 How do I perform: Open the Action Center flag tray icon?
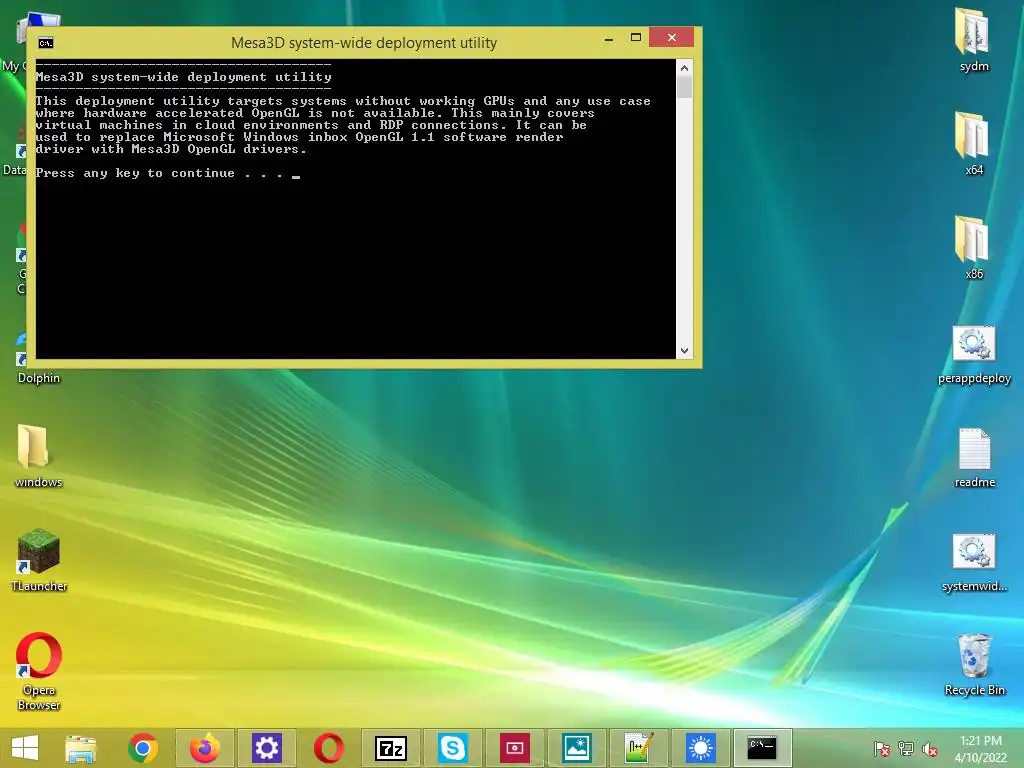(x=881, y=748)
